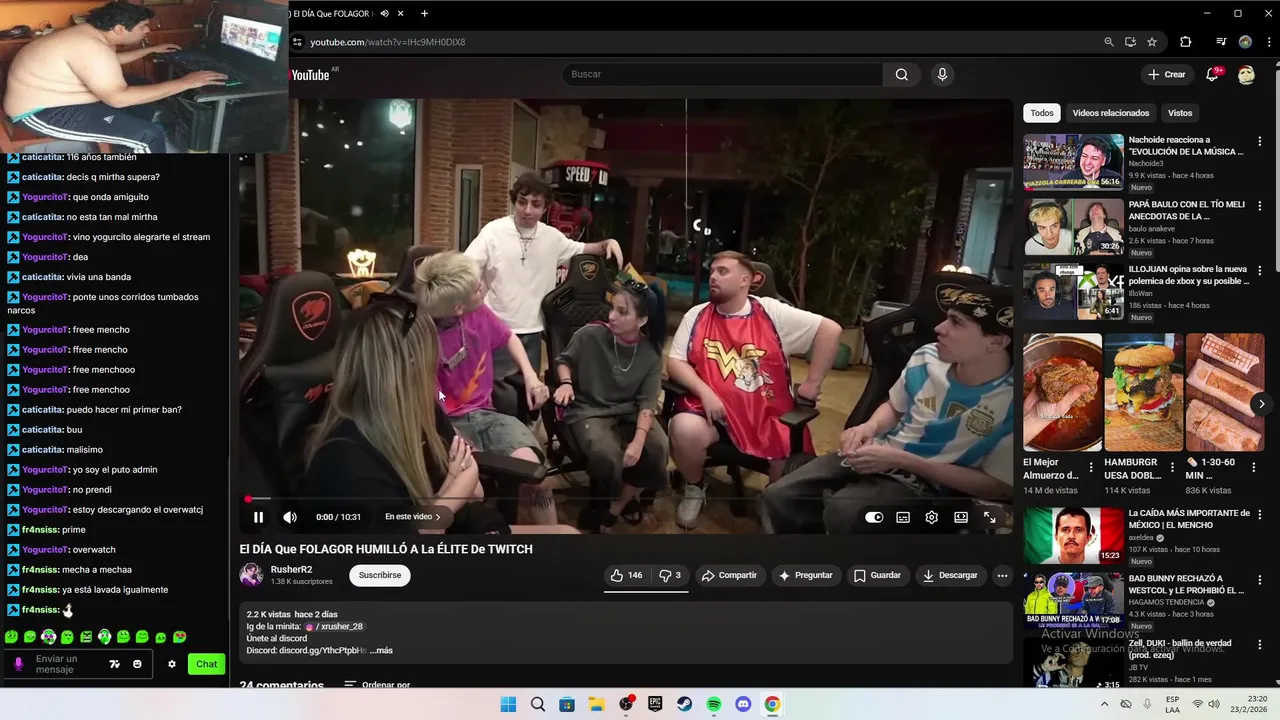The height and width of the screenshot is (720, 1280).
Task: Open 'El Mejor Almuerzo' short thumbnail
Action: (1062, 392)
